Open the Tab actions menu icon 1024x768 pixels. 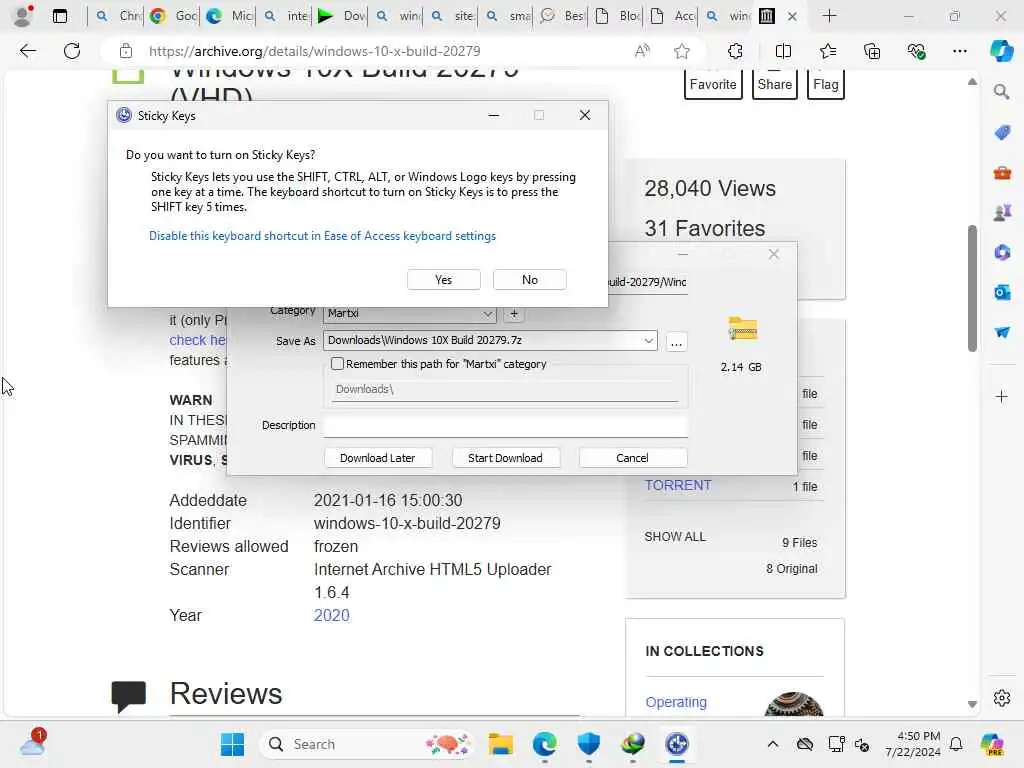pyautogui.click(x=59, y=16)
